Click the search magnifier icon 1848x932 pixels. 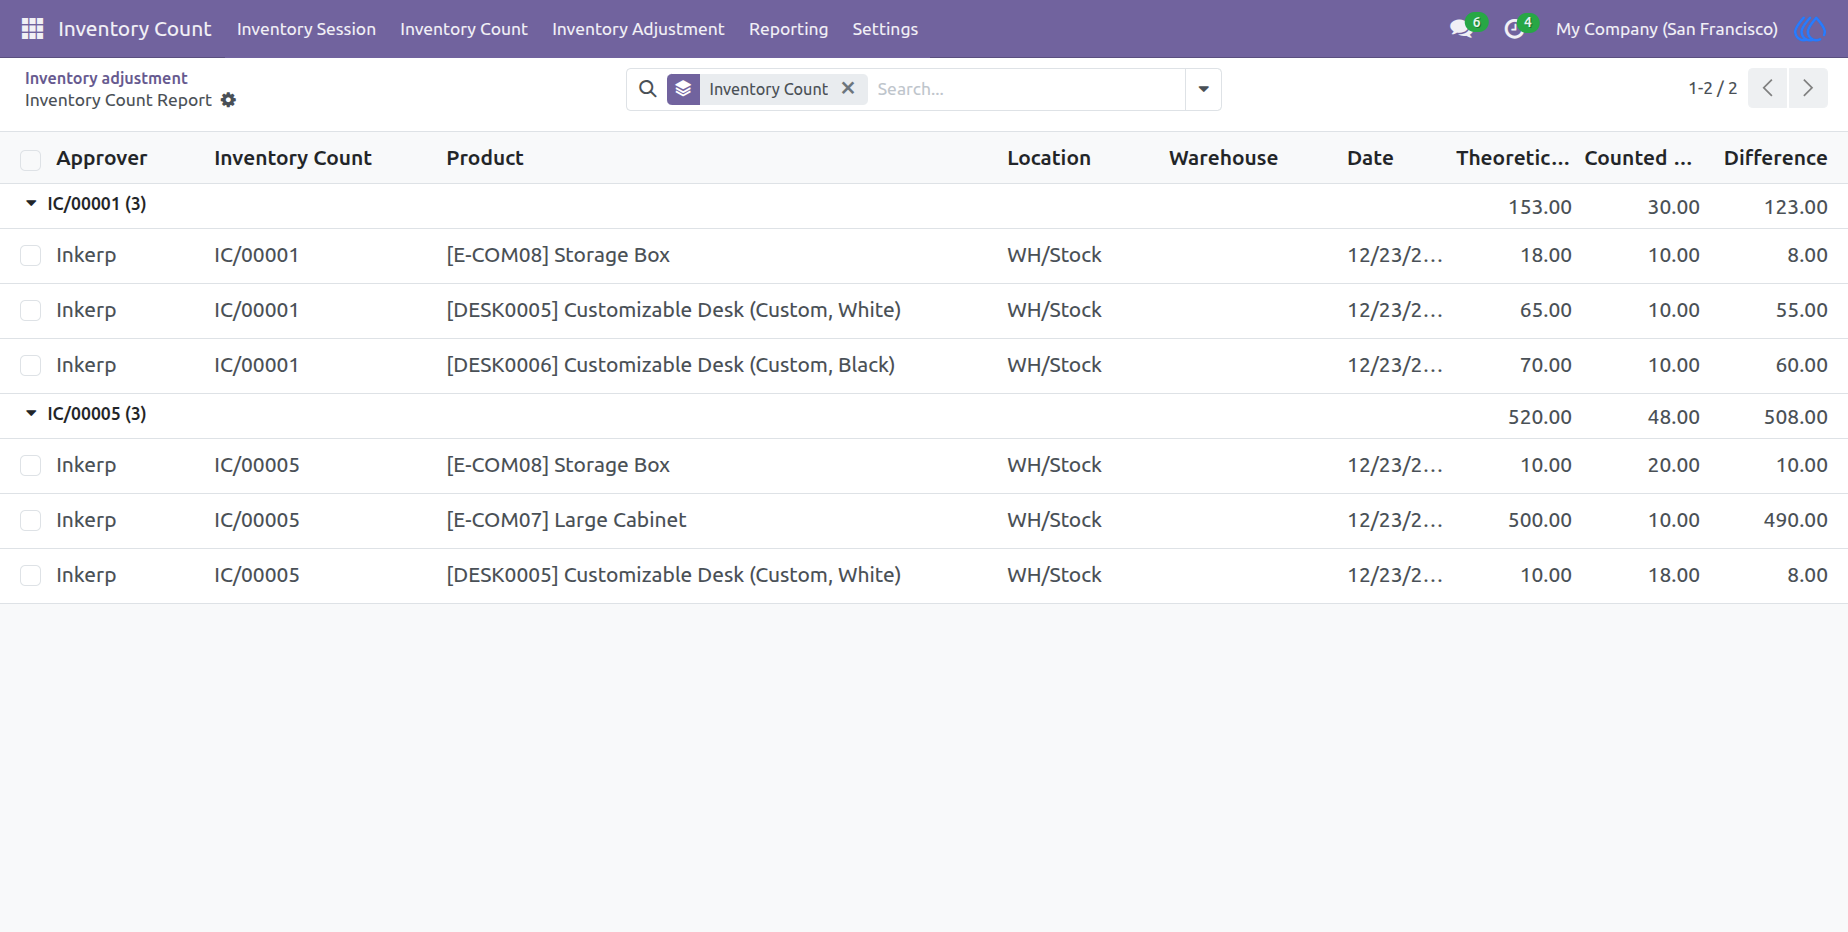[x=648, y=89]
